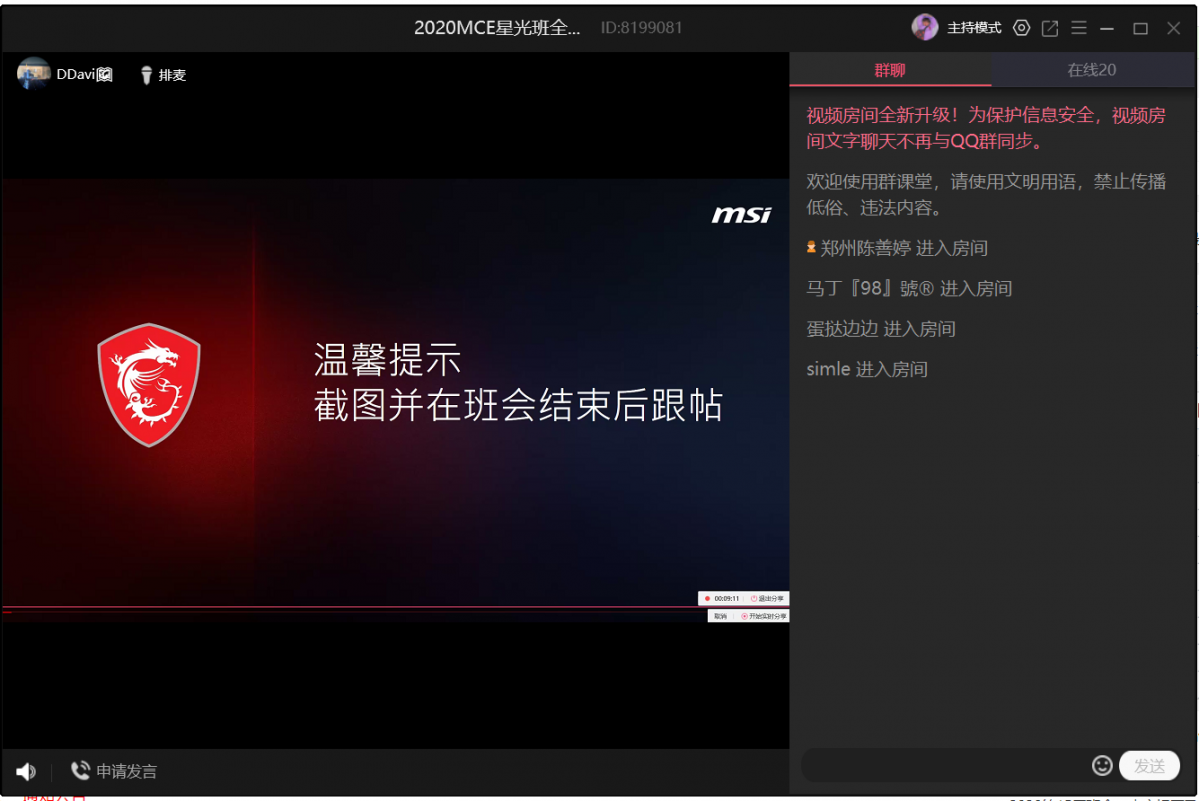Screen dimensions: 1199x801
Task: Click the red room upgrade notice text
Action: (x=986, y=128)
